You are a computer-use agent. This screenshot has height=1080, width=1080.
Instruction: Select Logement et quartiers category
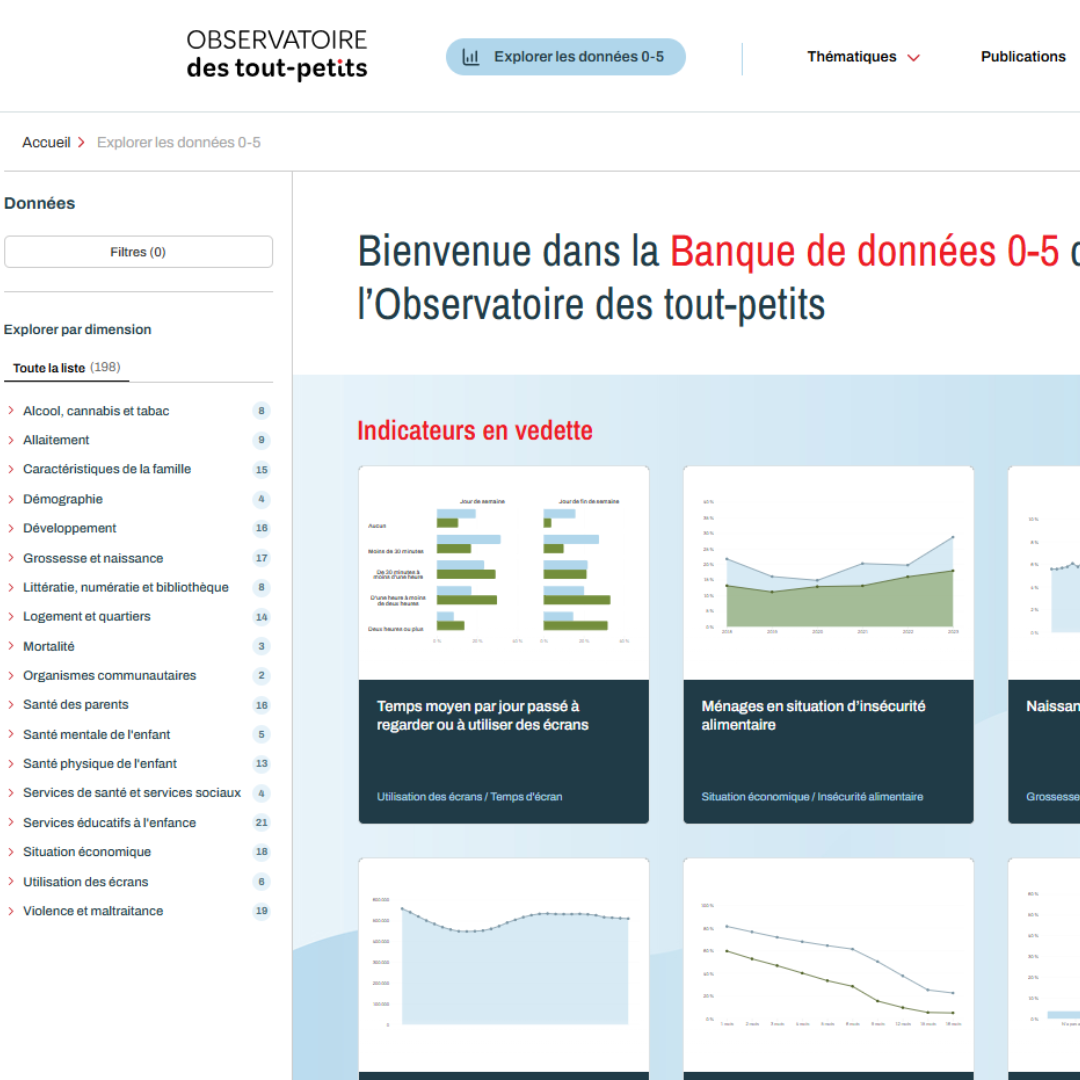87,616
